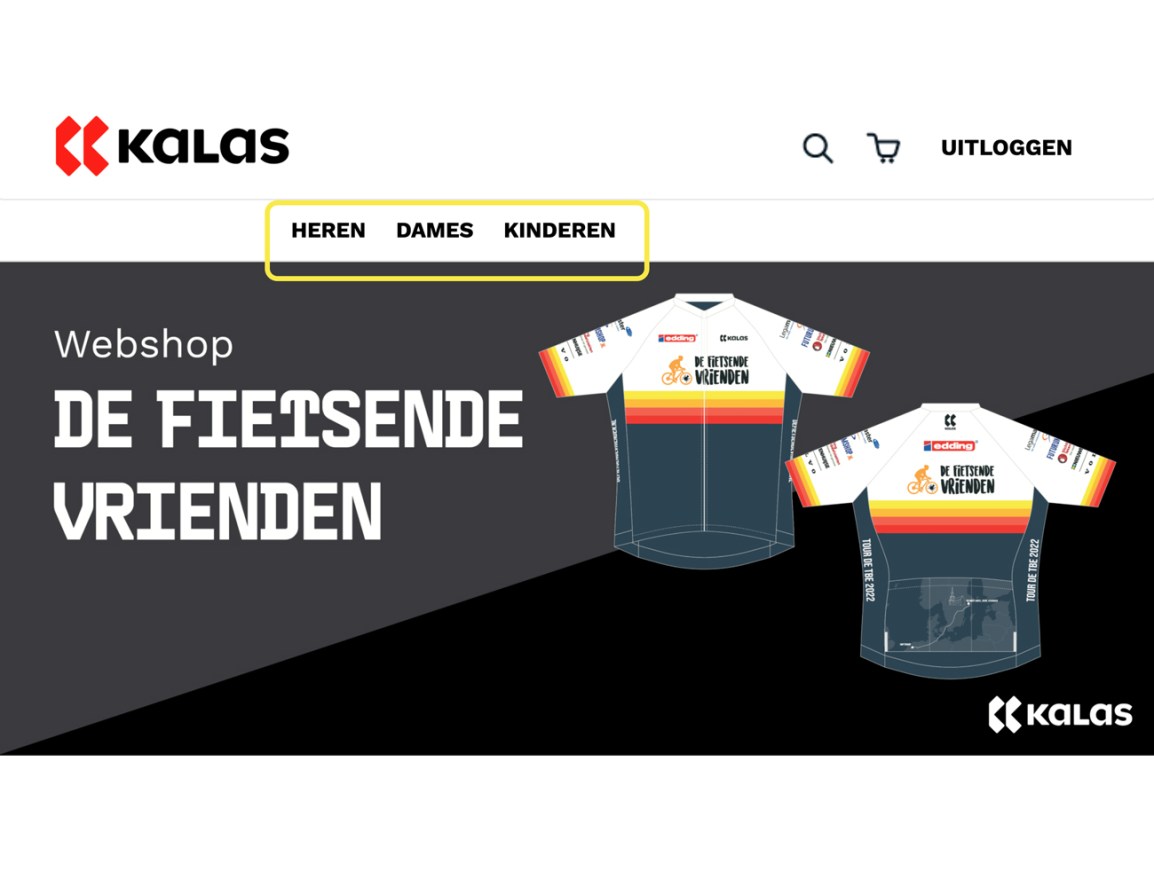Click the orange cyclist logo on the back jersey
The height and width of the screenshot is (887, 1154).
[921, 480]
